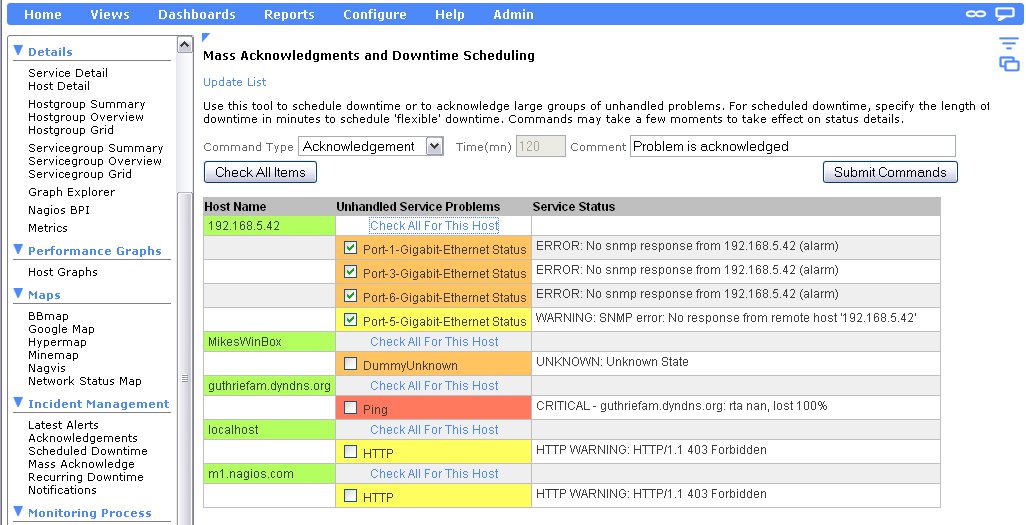
Task: Open the Configure menu
Action: pos(375,14)
